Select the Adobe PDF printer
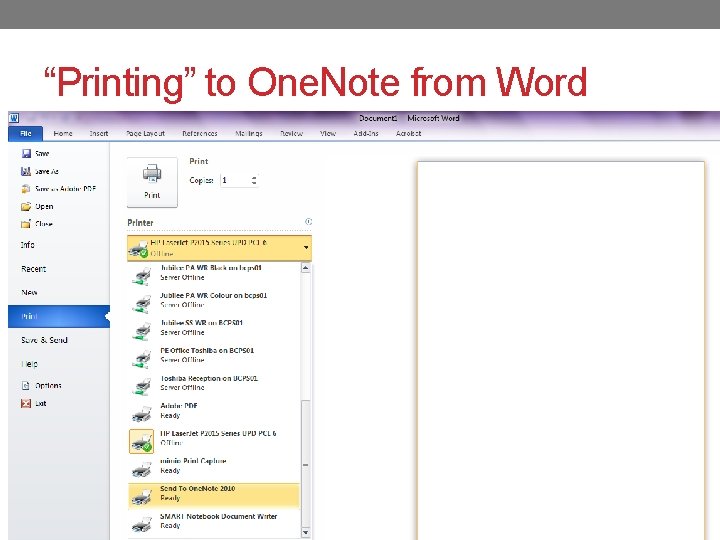The image size is (720, 540). (214, 411)
